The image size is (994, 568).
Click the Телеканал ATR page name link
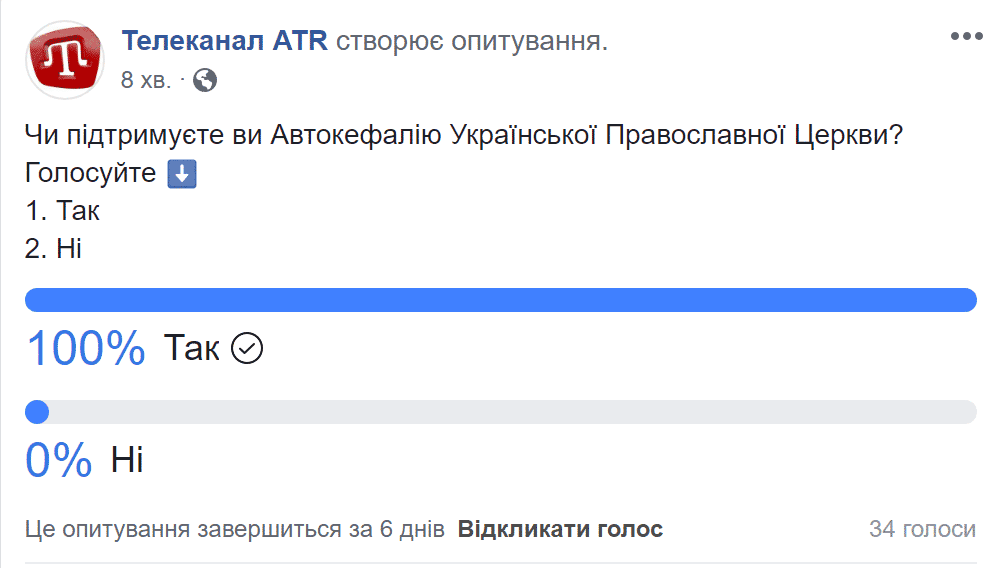pyautogui.click(x=224, y=41)
